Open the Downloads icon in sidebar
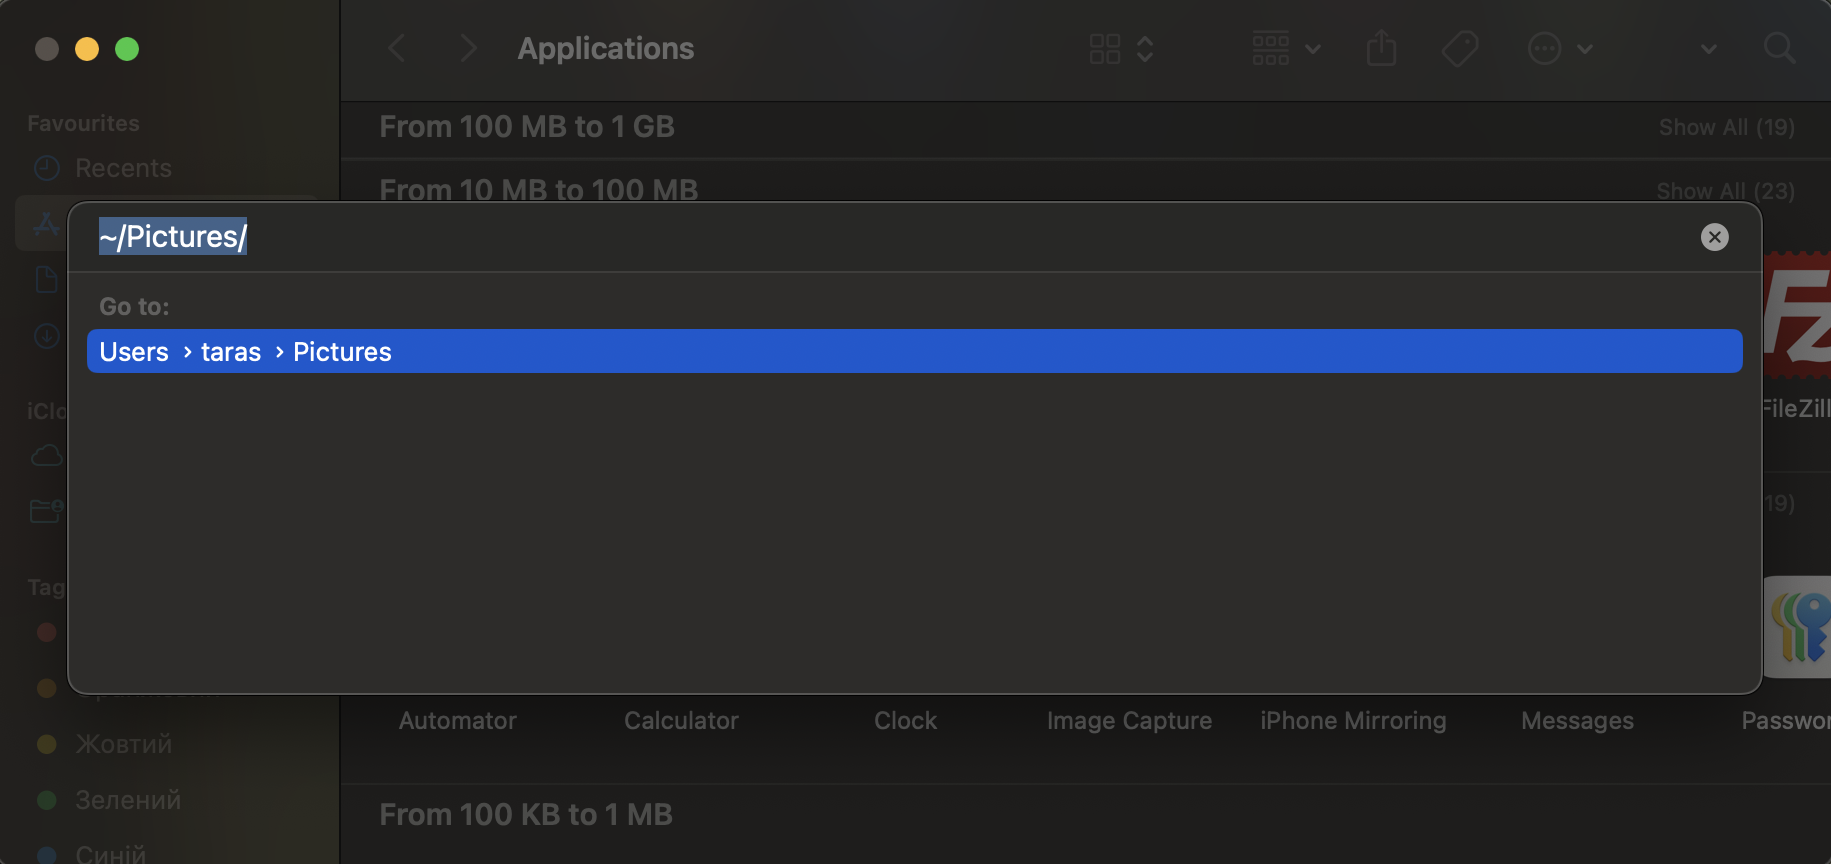 tap(46, 335)
